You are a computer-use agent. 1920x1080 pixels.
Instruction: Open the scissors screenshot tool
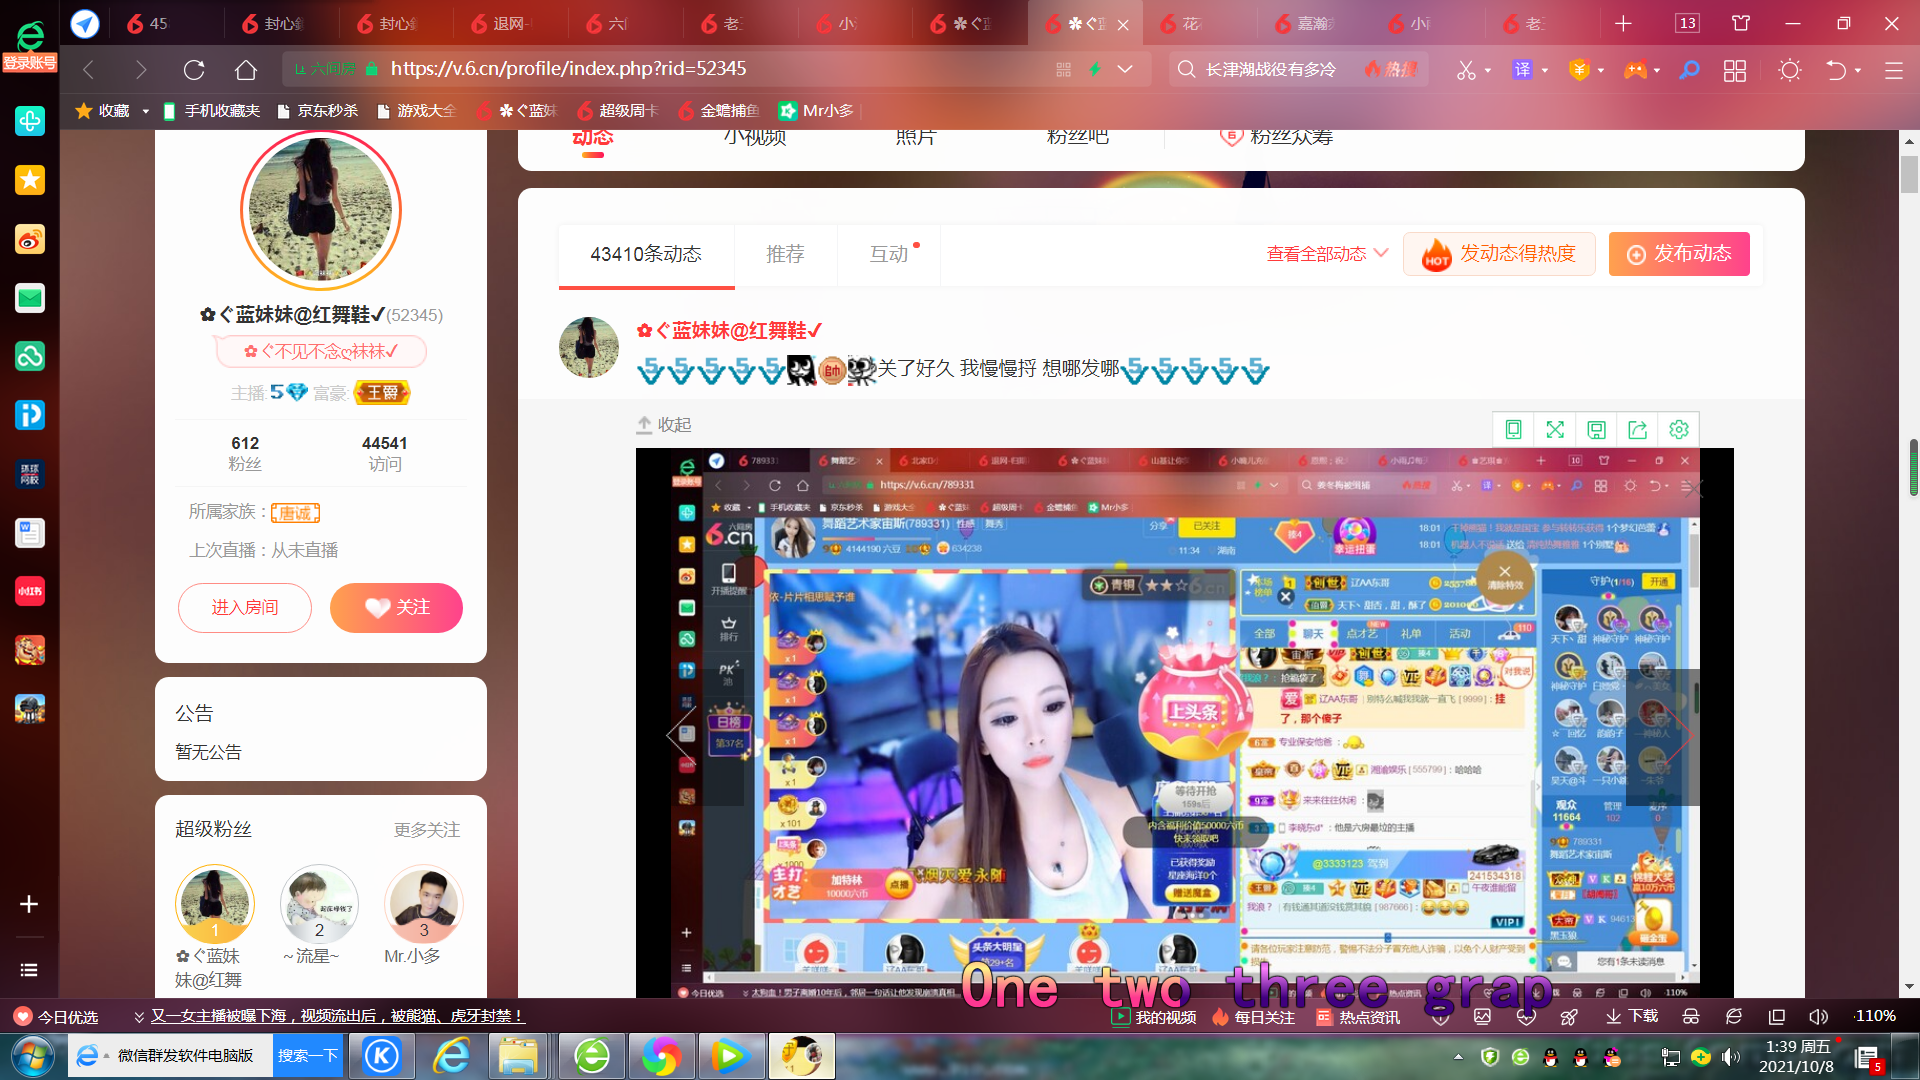[x=1466, y=70]
